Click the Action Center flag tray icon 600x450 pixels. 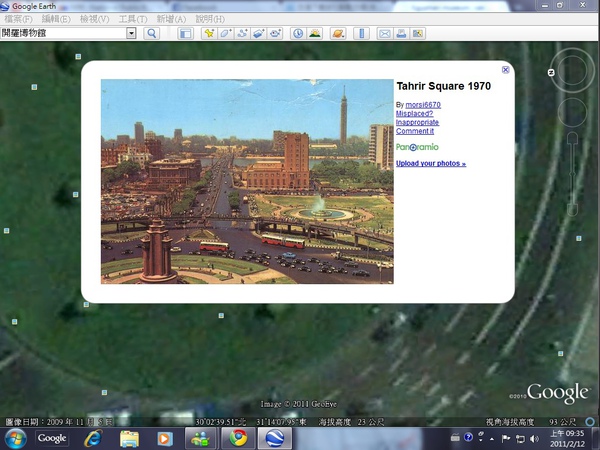coord(506,439)
